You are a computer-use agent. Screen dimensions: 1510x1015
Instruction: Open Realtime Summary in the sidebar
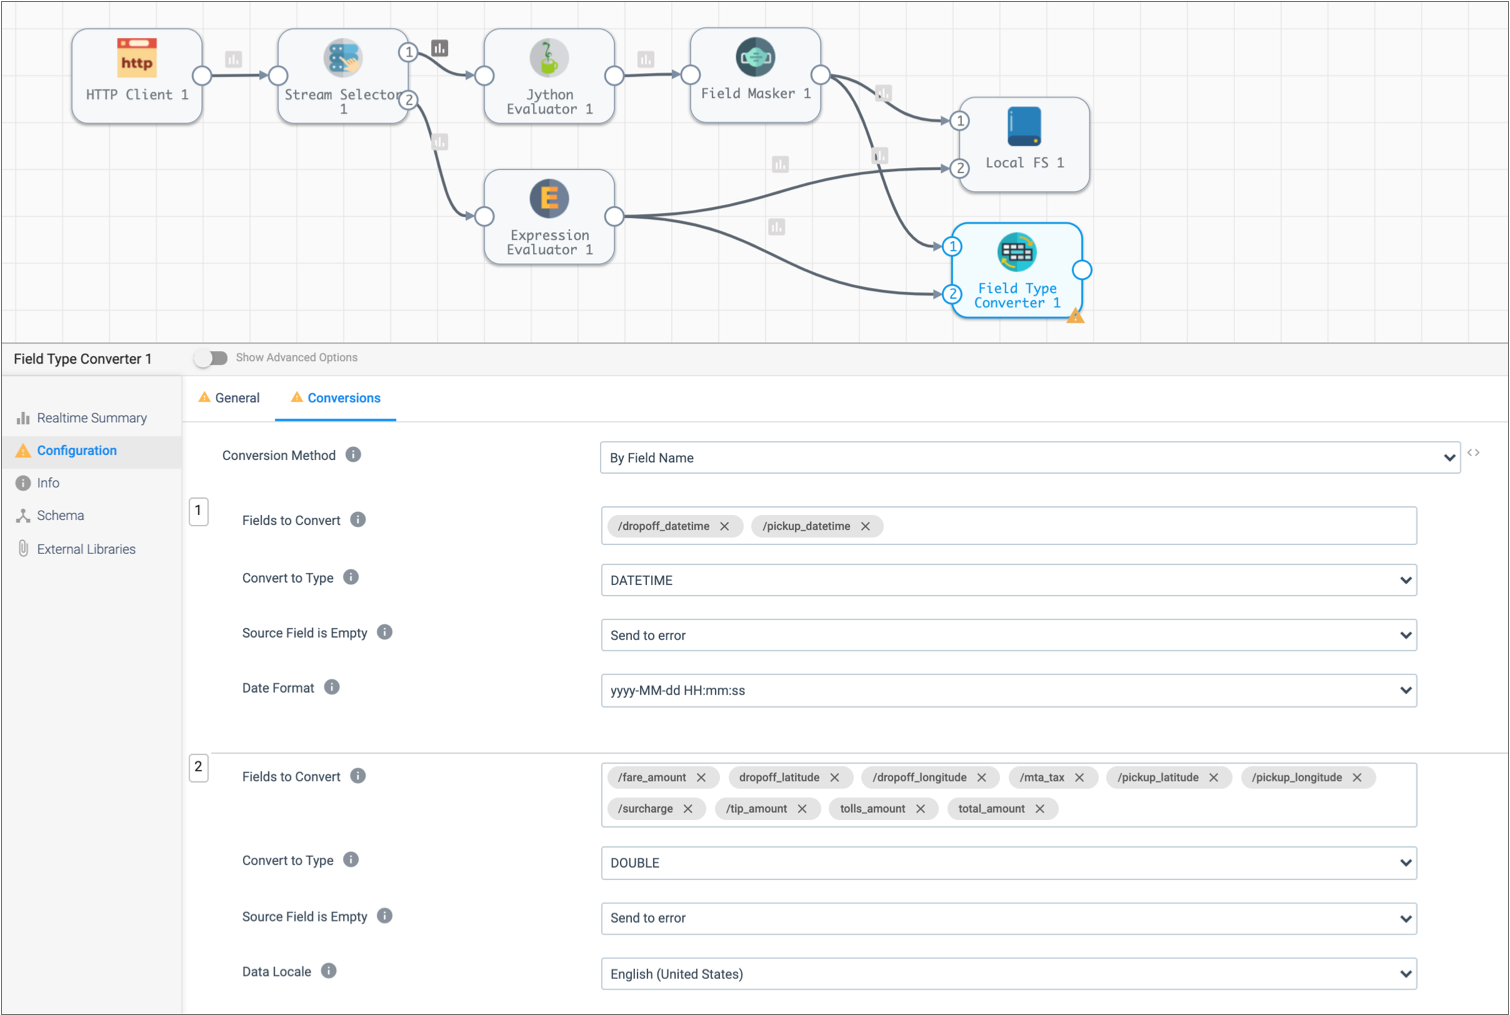click(91, 418)
